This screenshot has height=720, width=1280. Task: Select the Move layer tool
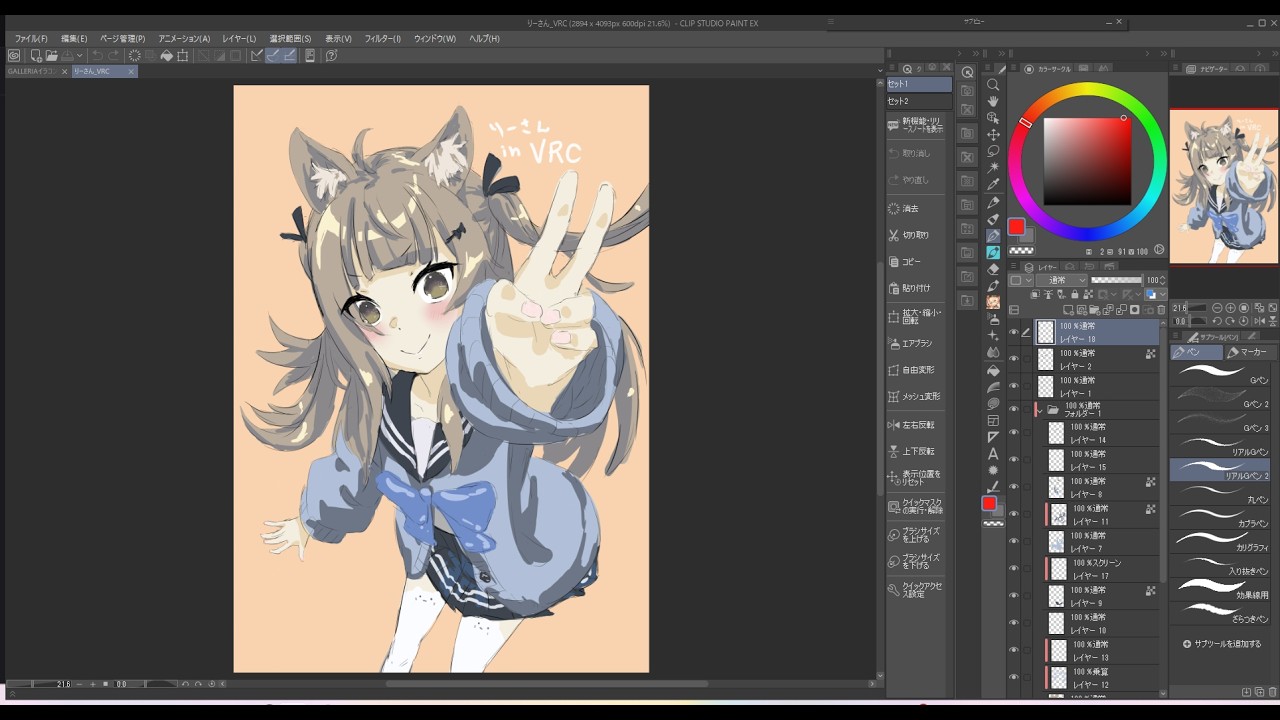pos(993,134)
